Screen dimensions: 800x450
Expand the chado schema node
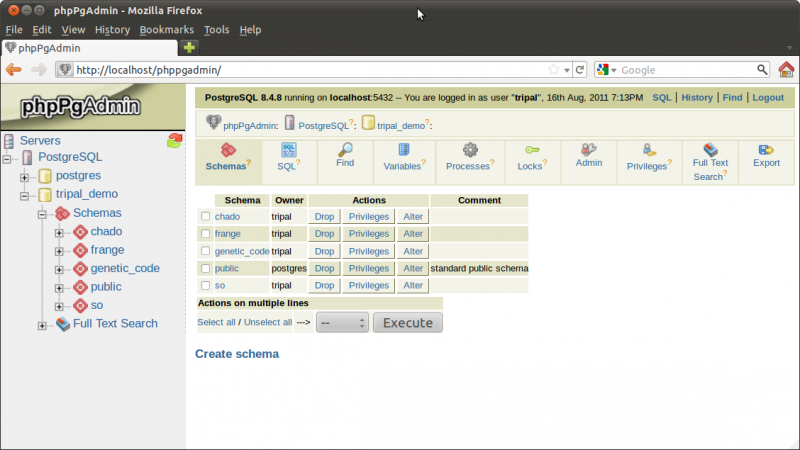[59, 233]
